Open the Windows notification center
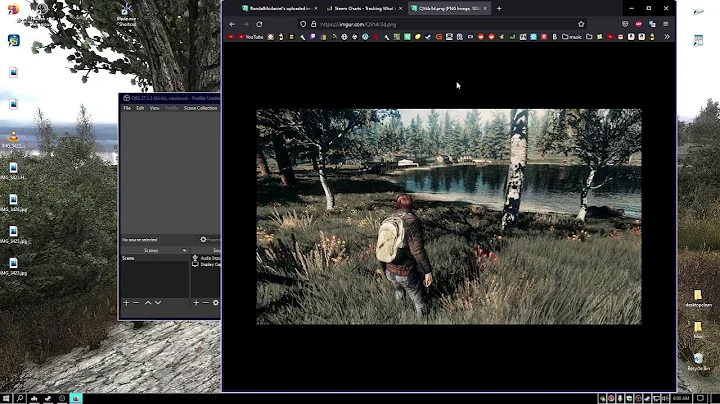The image size is (720, 404). click(x=701, y=398)
